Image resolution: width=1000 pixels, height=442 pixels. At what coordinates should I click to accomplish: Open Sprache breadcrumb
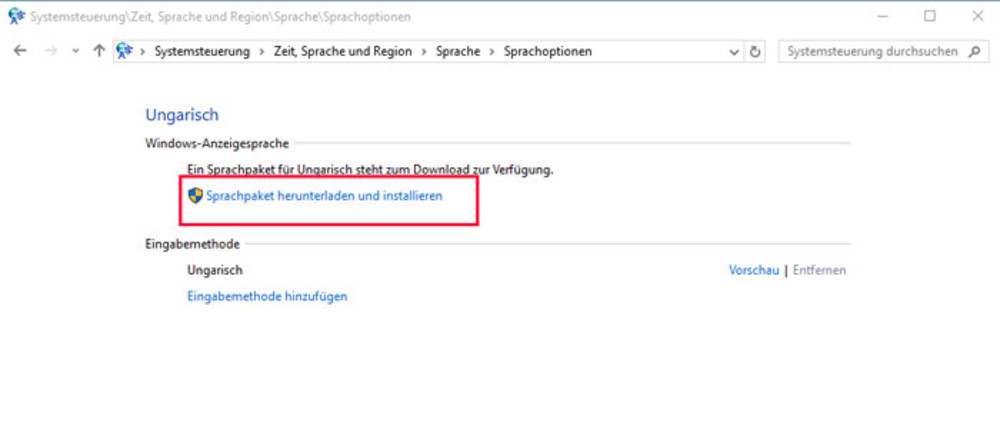click(458, 52)
